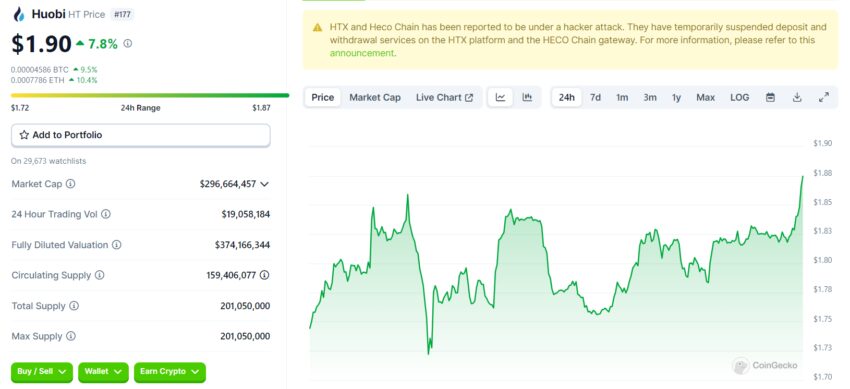This screenshot has height=389, width=850.
Task: Click the download chart data icon
Action: tap(797, 98)
